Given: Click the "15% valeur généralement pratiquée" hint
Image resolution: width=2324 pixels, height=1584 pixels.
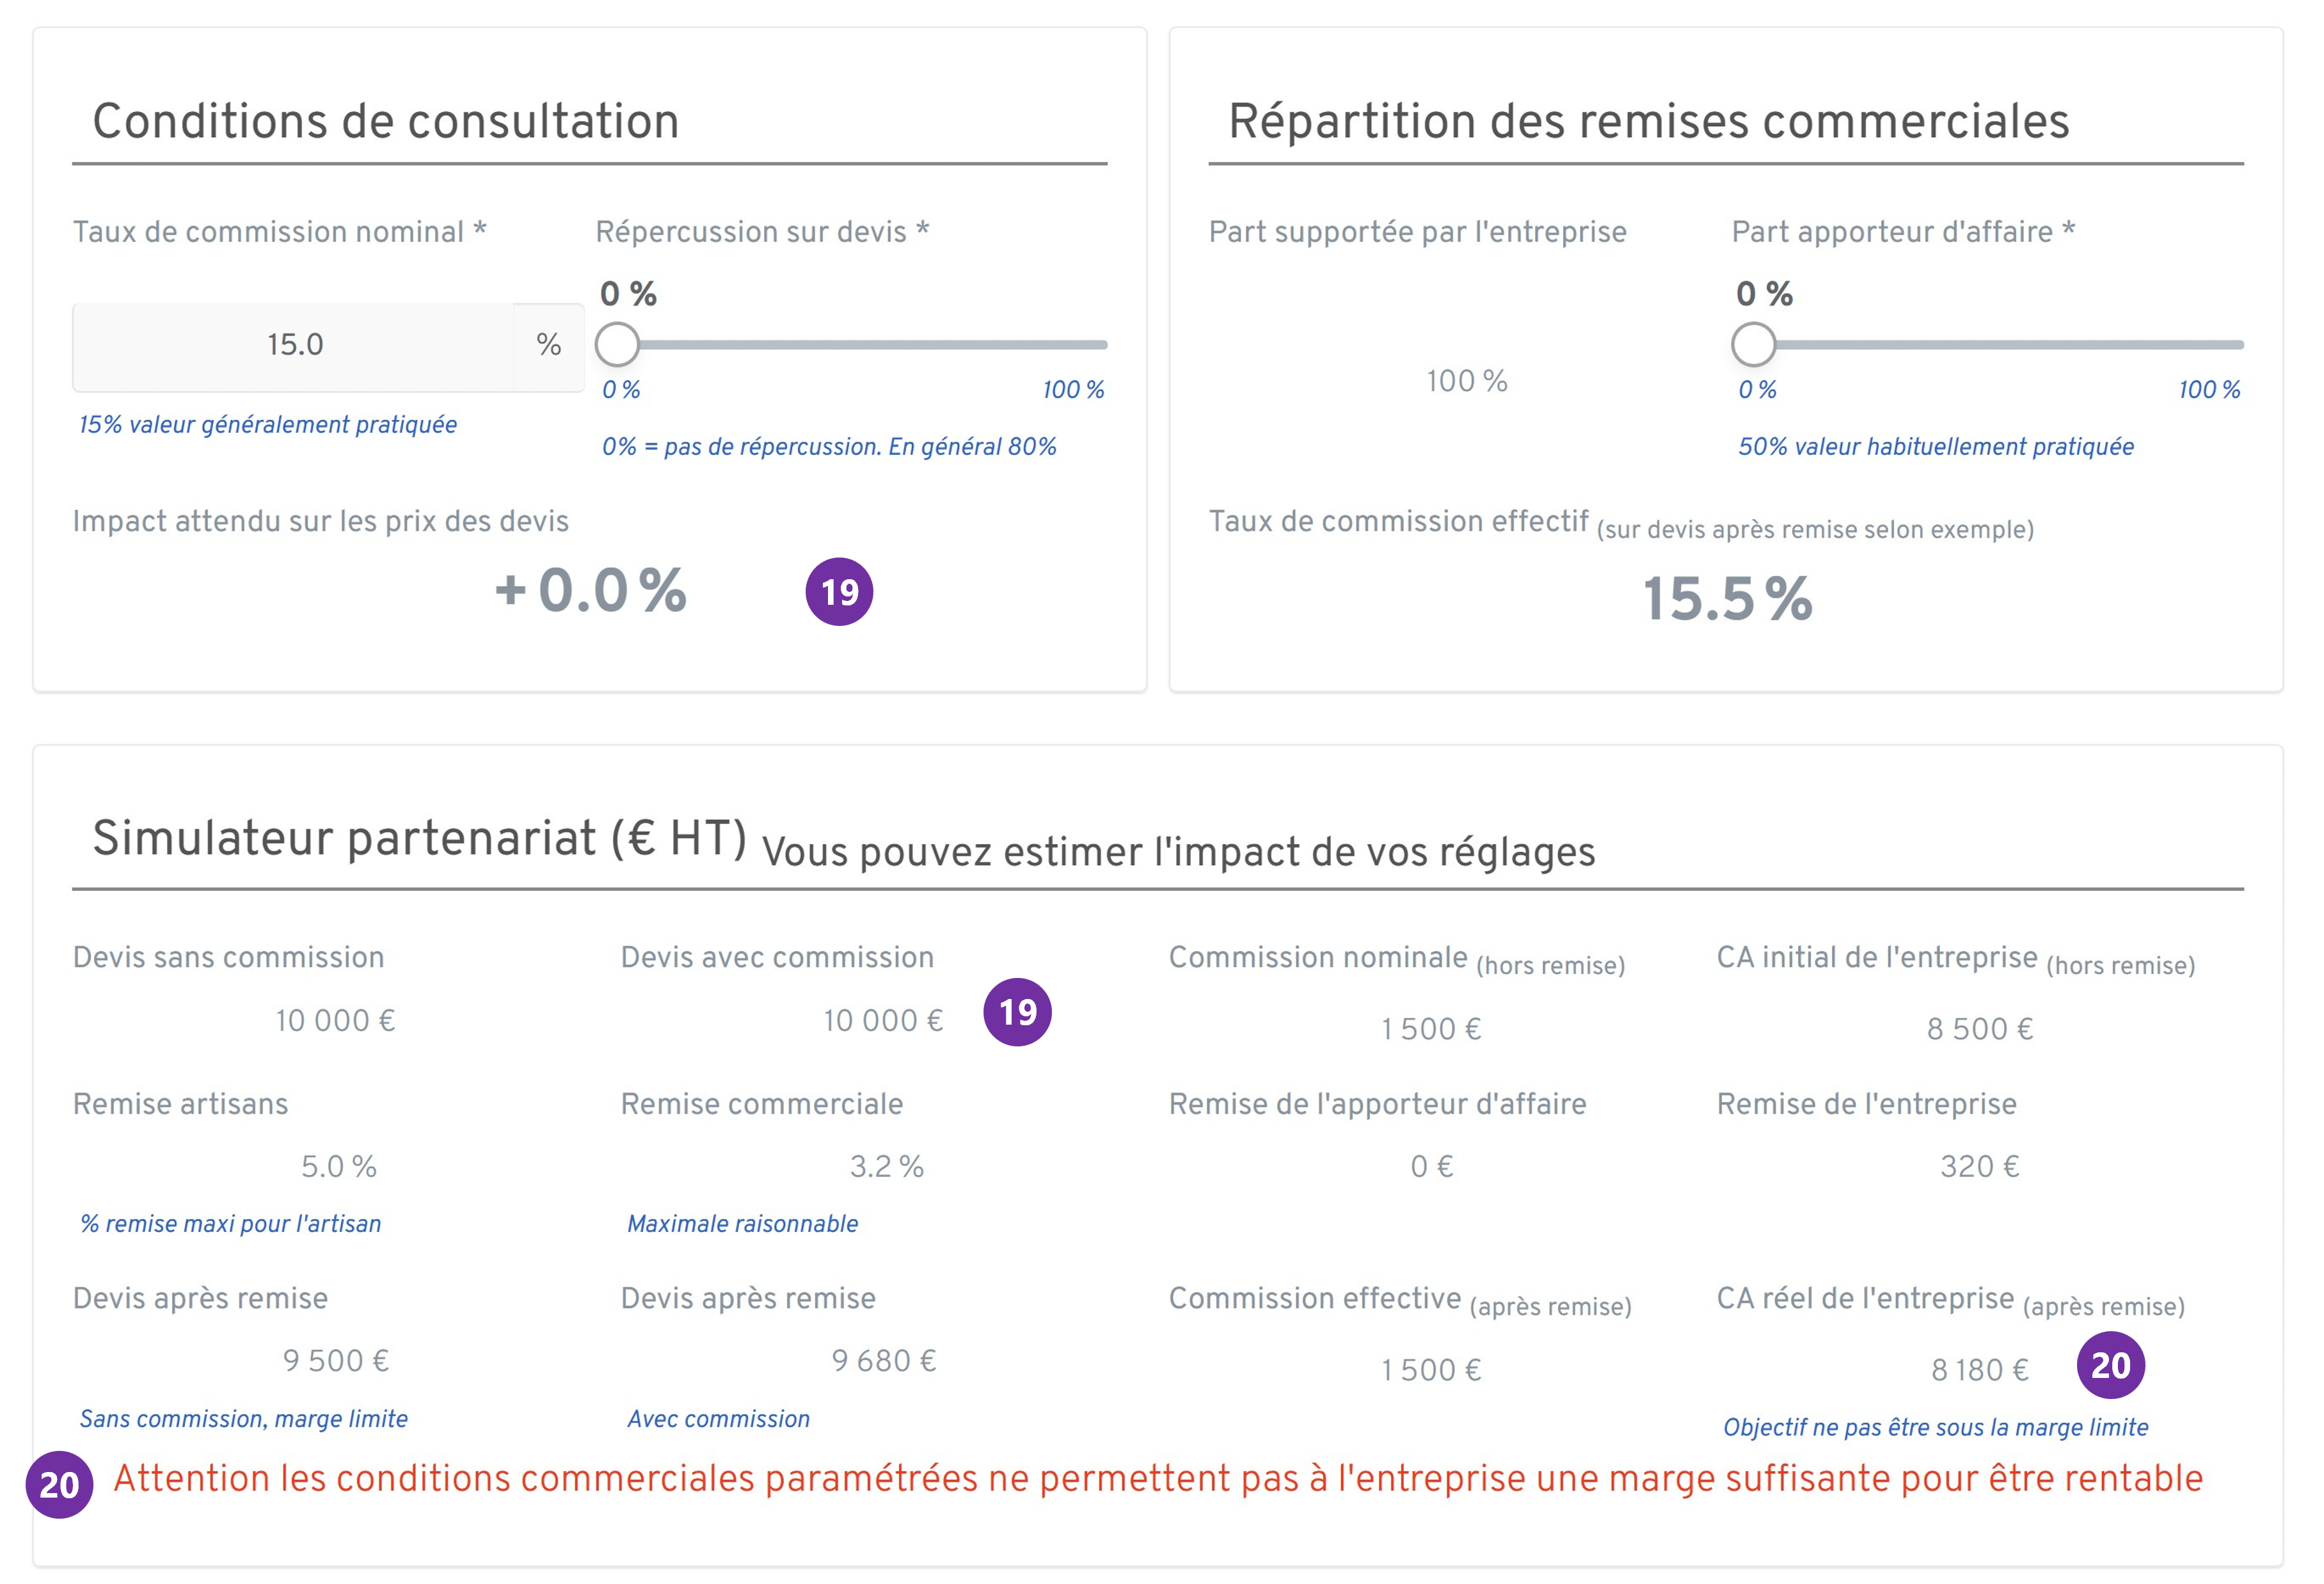Looking at the screenshot, I should 267,425.
